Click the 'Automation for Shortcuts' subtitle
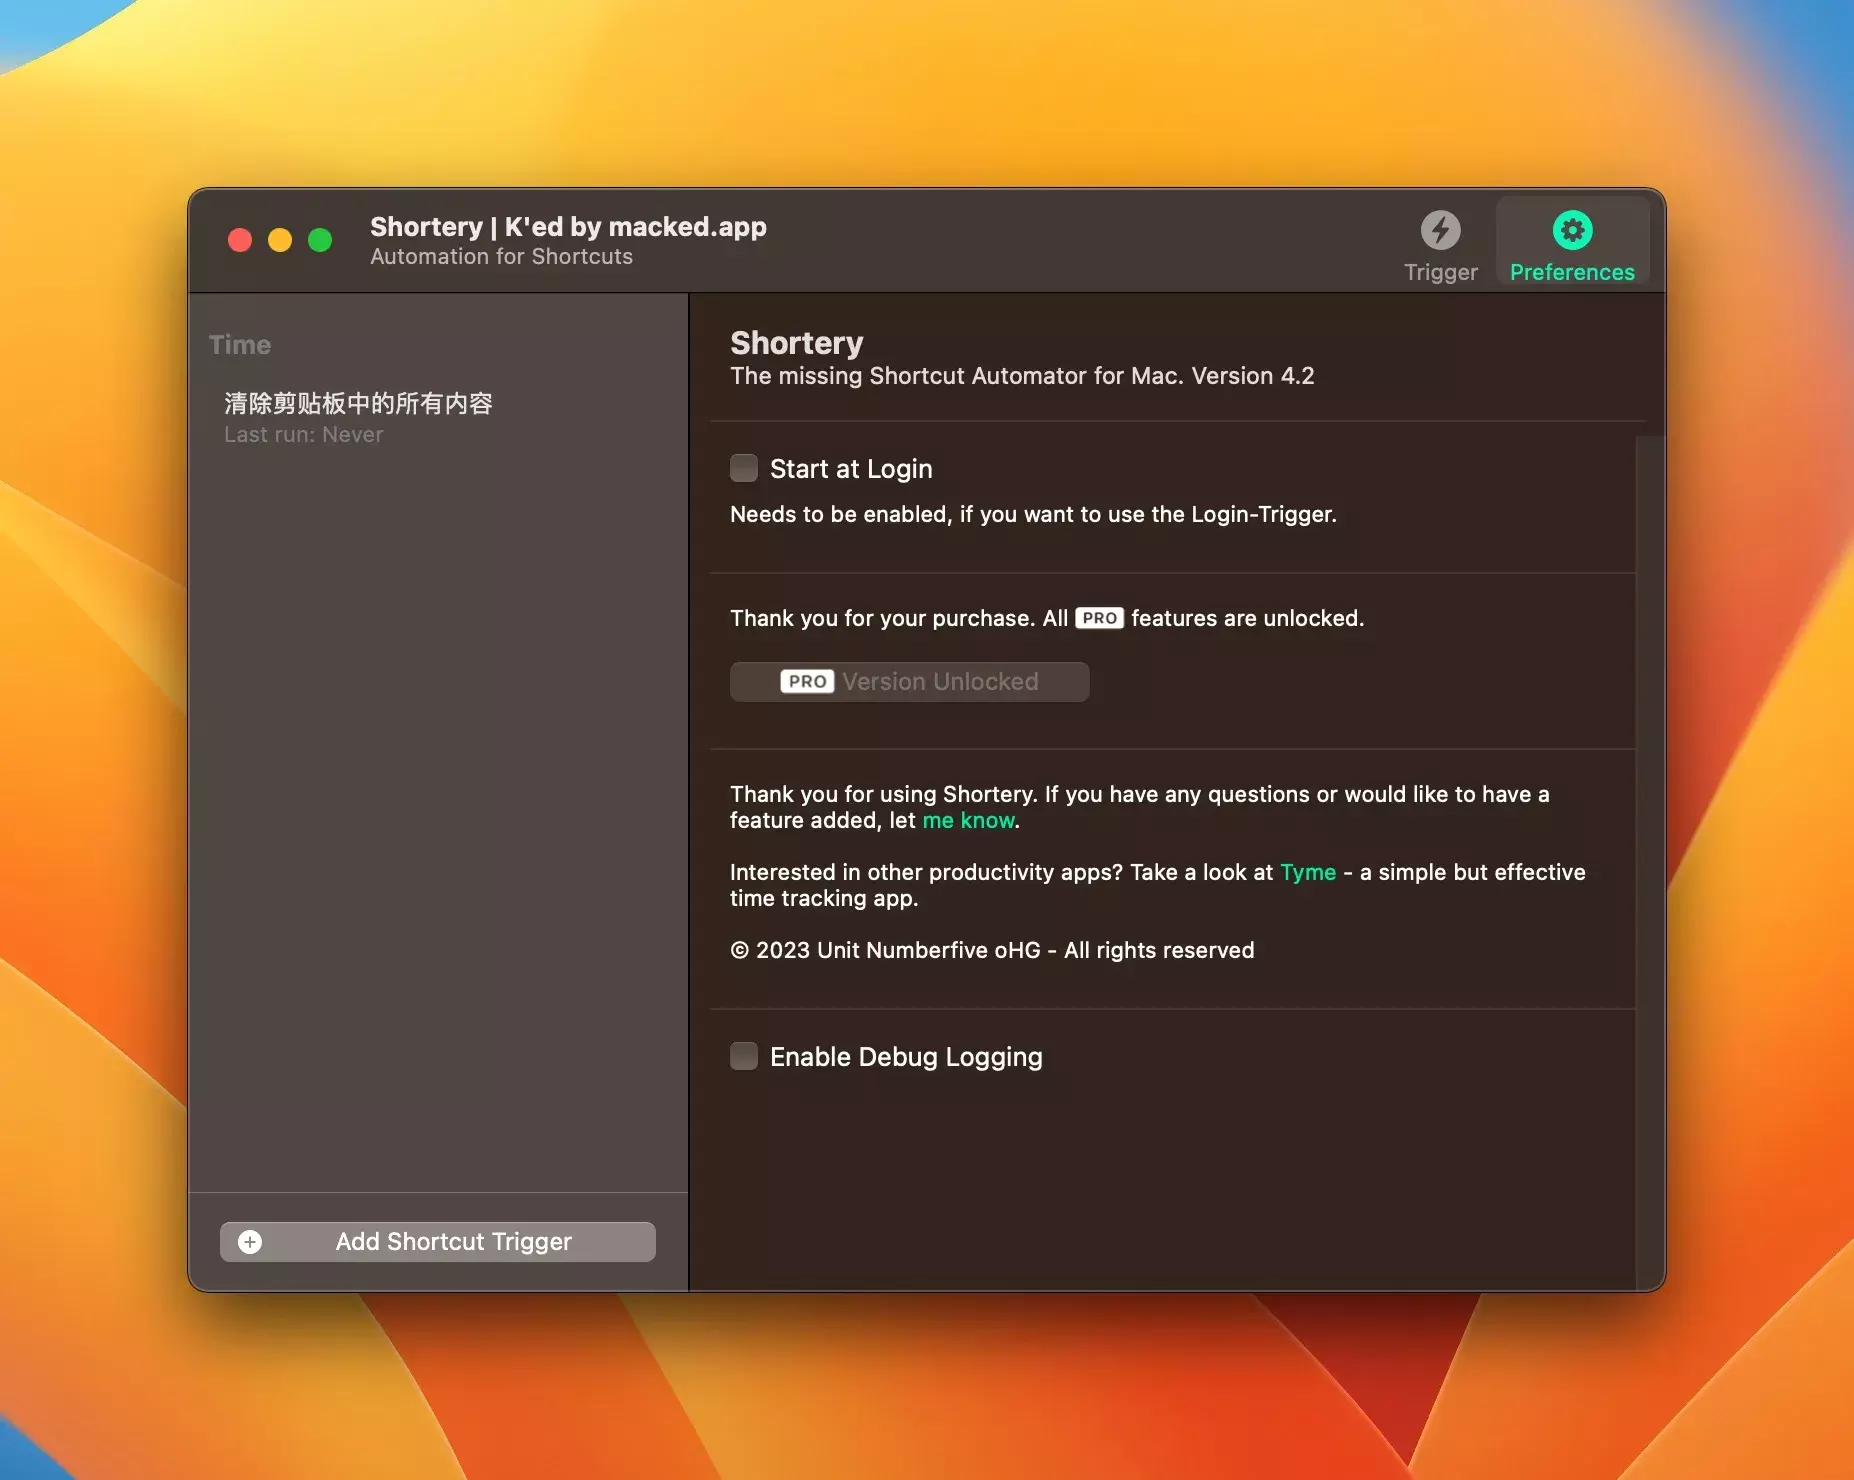The width and height of the screenshot is (1854, 1480). (x=501, y=257)
